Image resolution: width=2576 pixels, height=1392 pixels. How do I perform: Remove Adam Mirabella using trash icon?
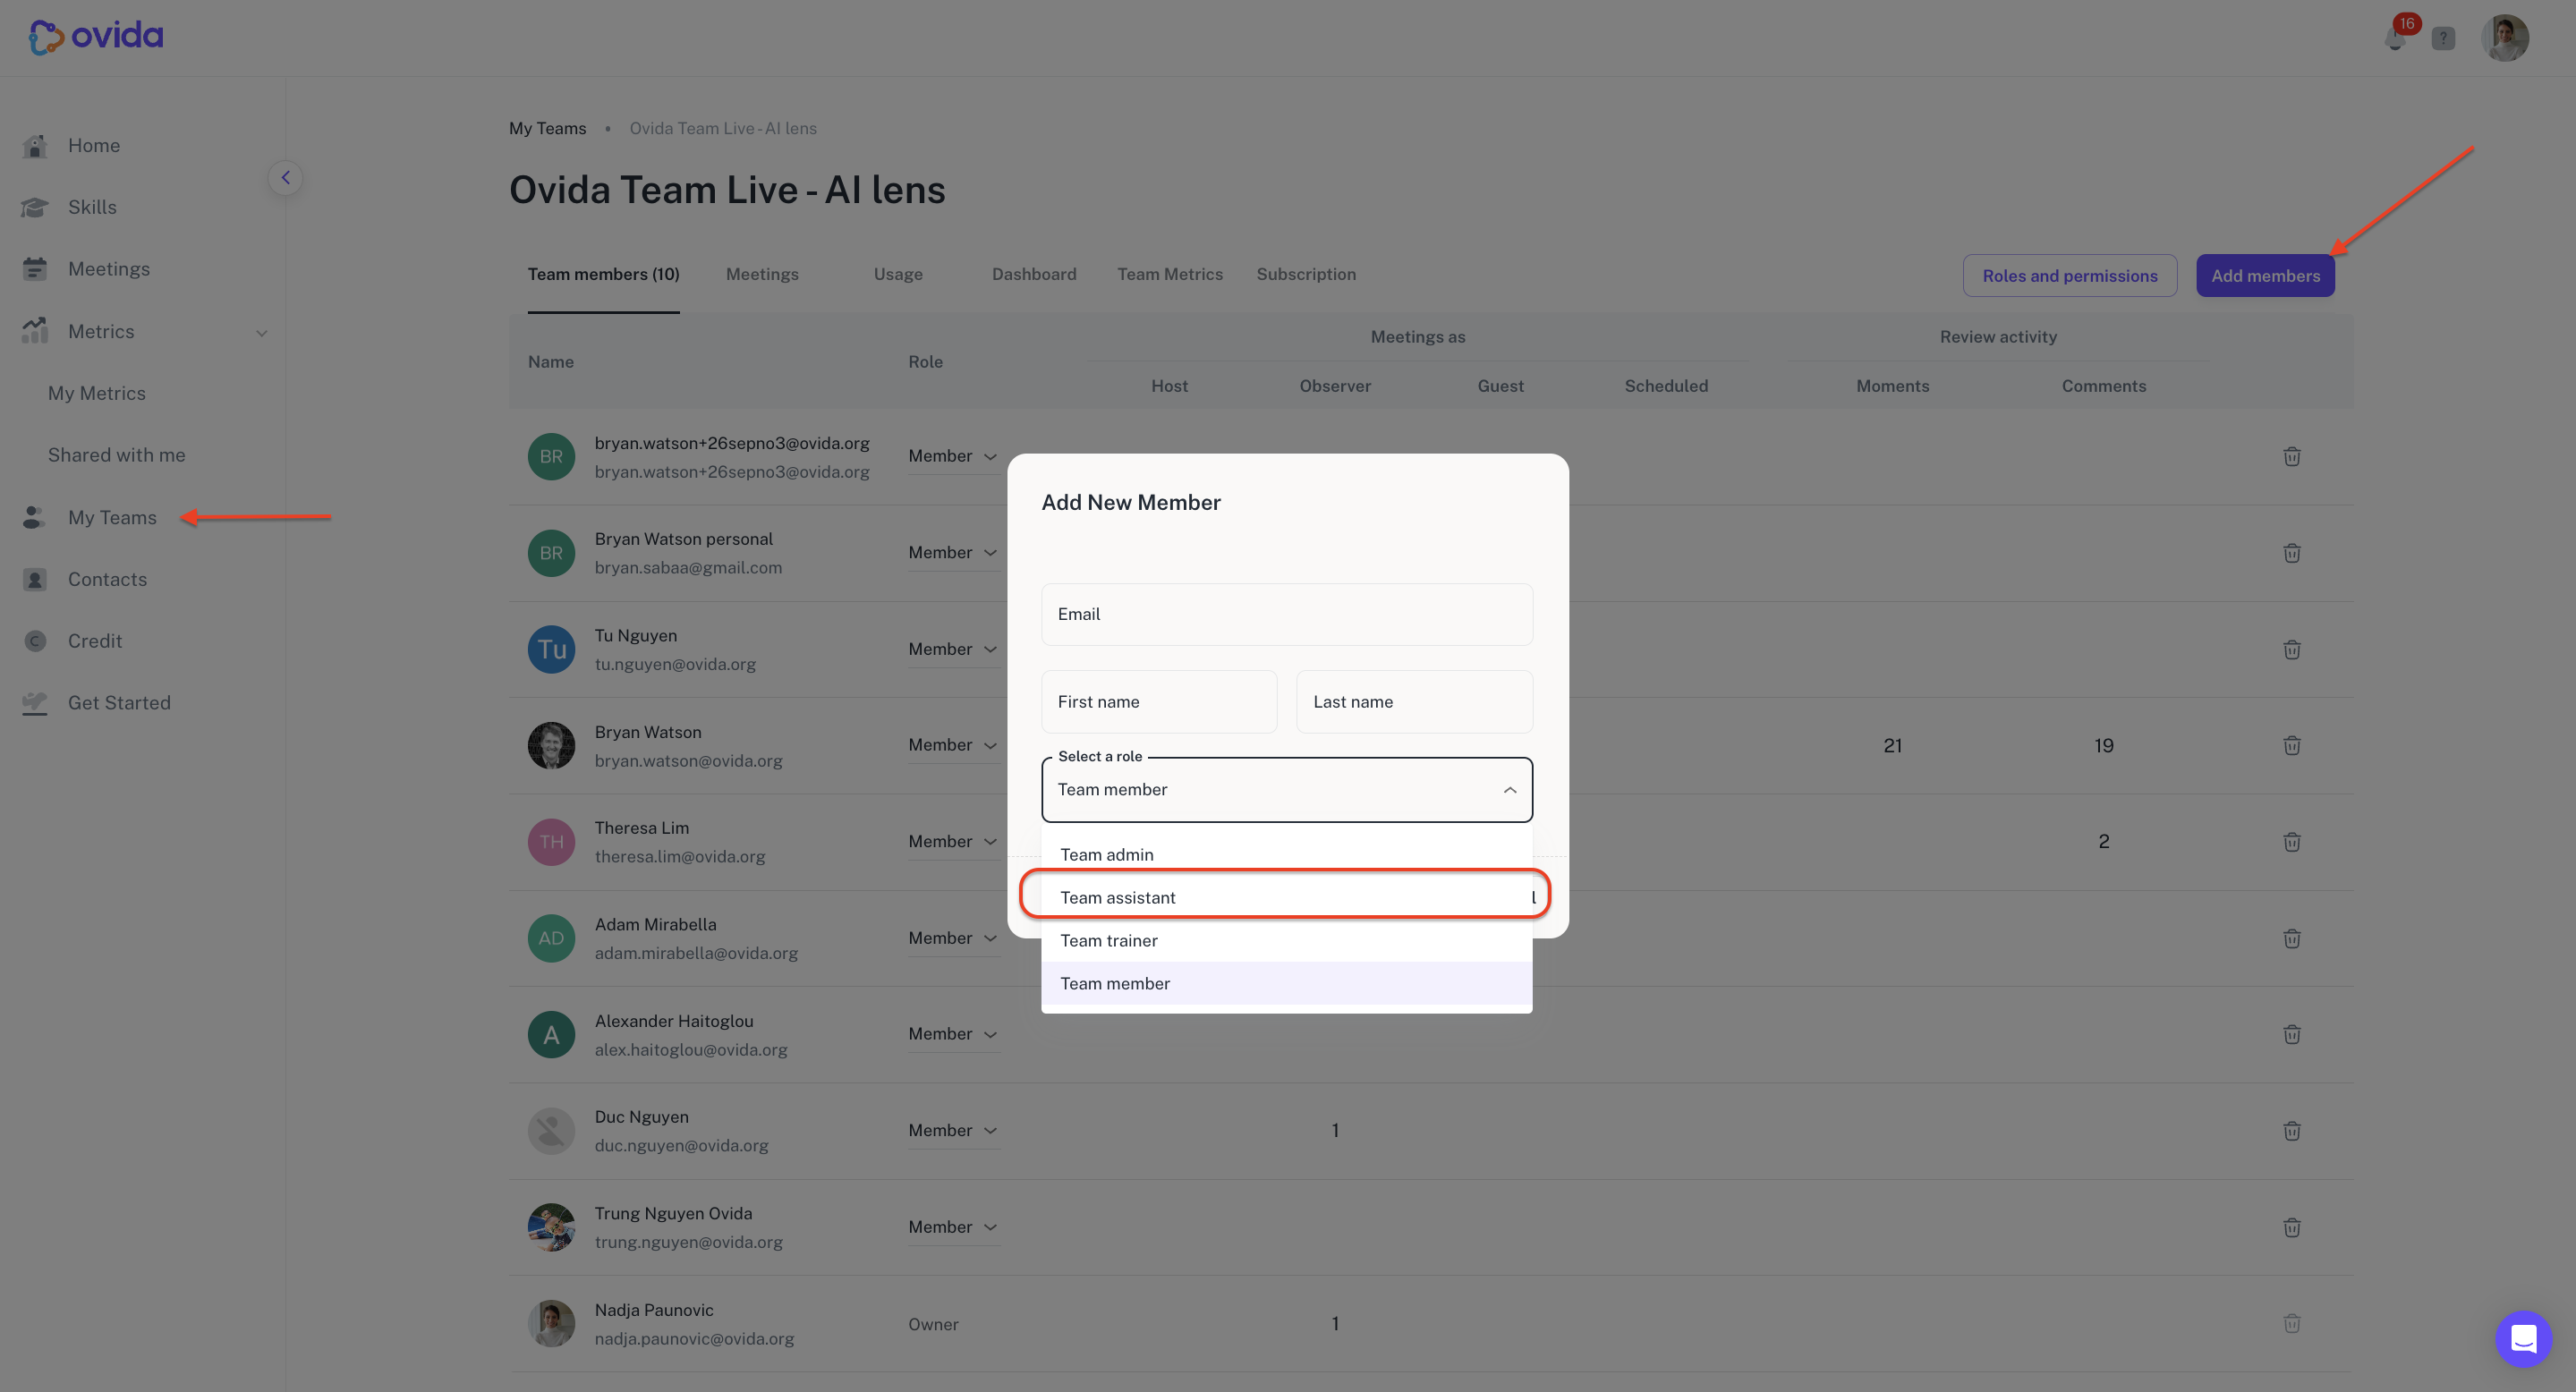[x=2292, y=939]
